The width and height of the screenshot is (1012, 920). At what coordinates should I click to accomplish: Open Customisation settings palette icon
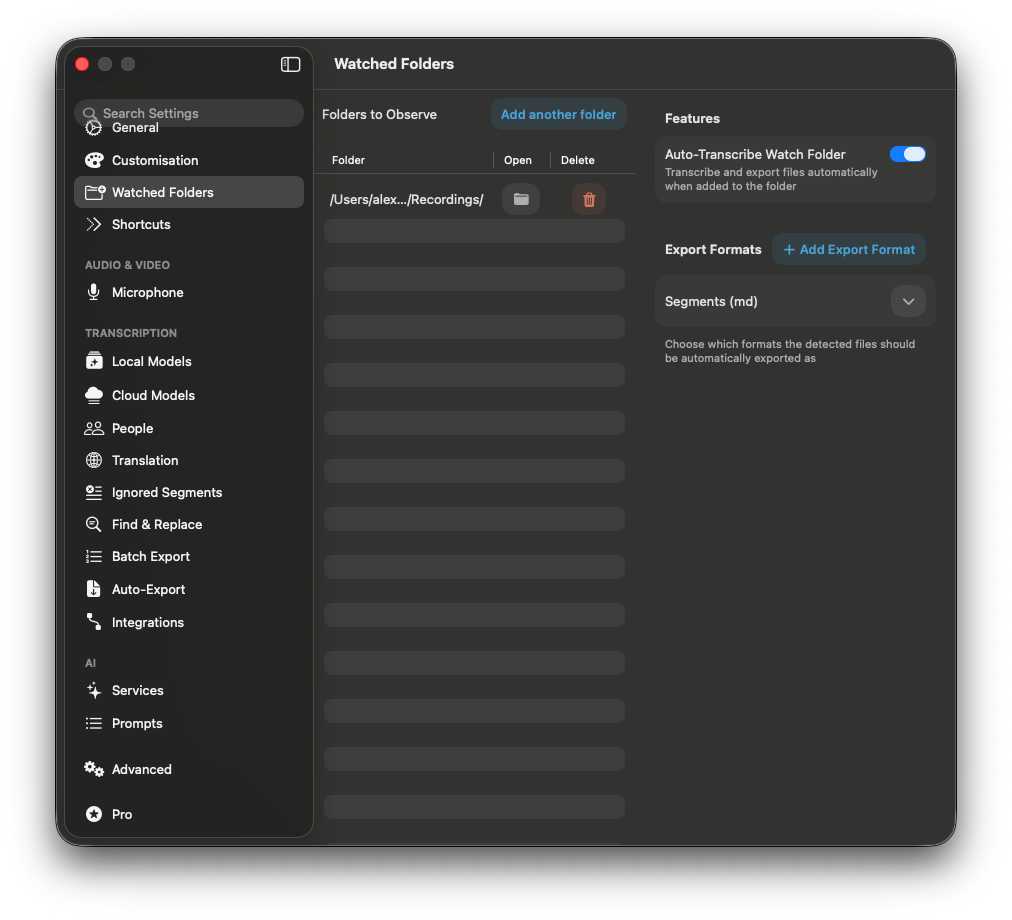pyautogui.click(x=94, y=160)
